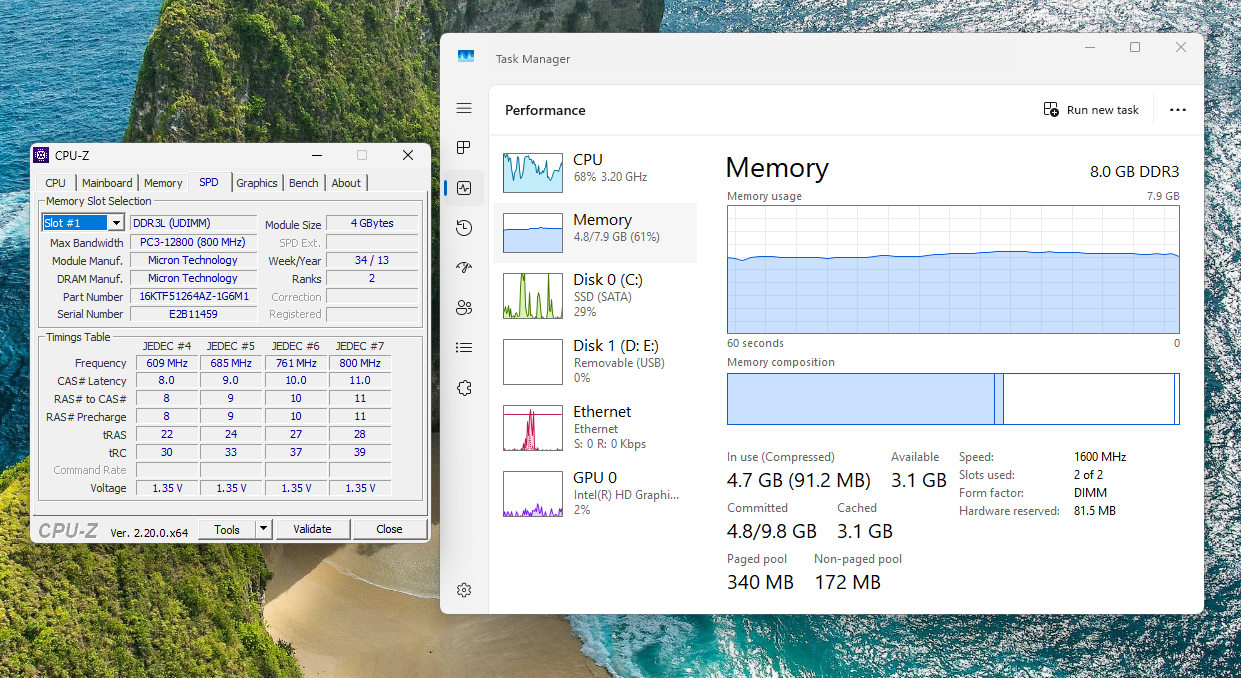Maximize the Task Manager window
Viewport: 1241px width, 678px height.
coord(1135,47)
